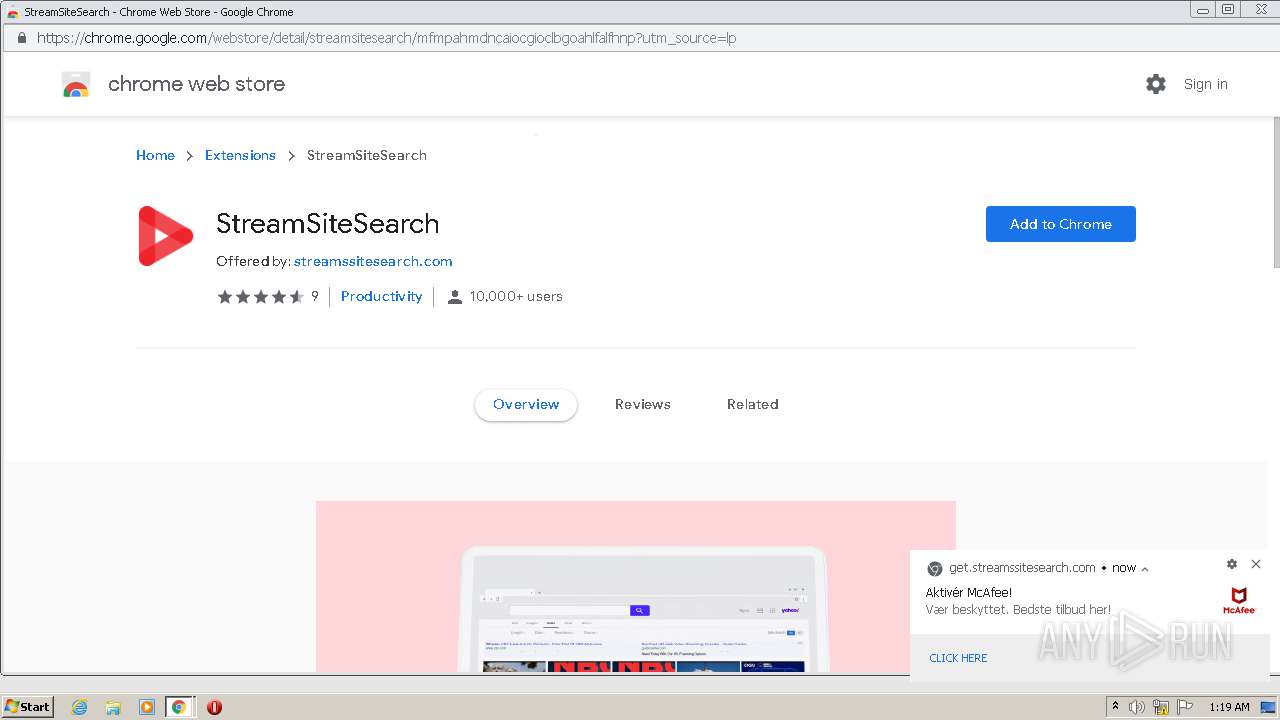1280x720 pixels.
Task: Click the 'Aktivér McAfee!' notification title
Action: coord(968,592)
